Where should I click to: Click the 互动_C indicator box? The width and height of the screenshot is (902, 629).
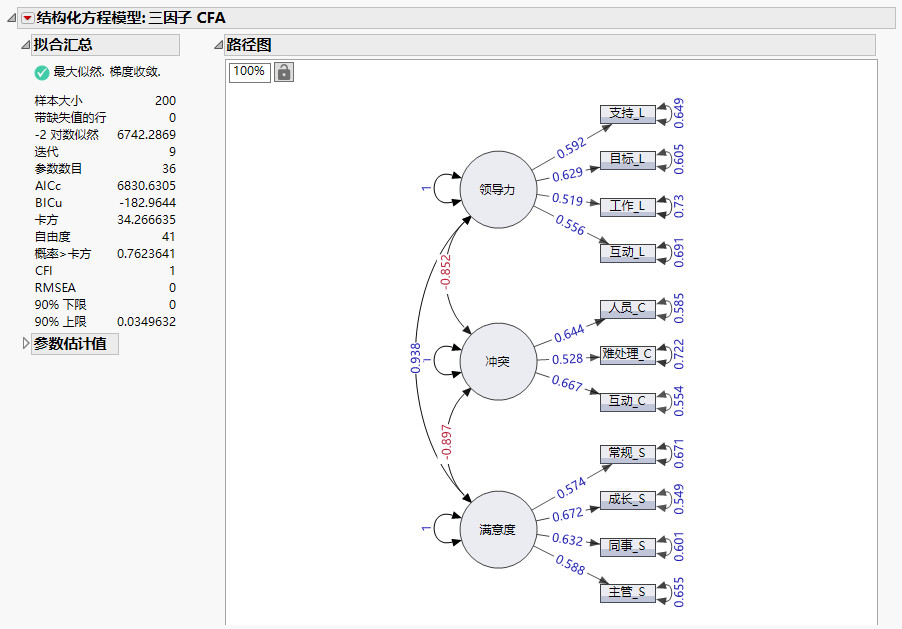pos(630,401)
